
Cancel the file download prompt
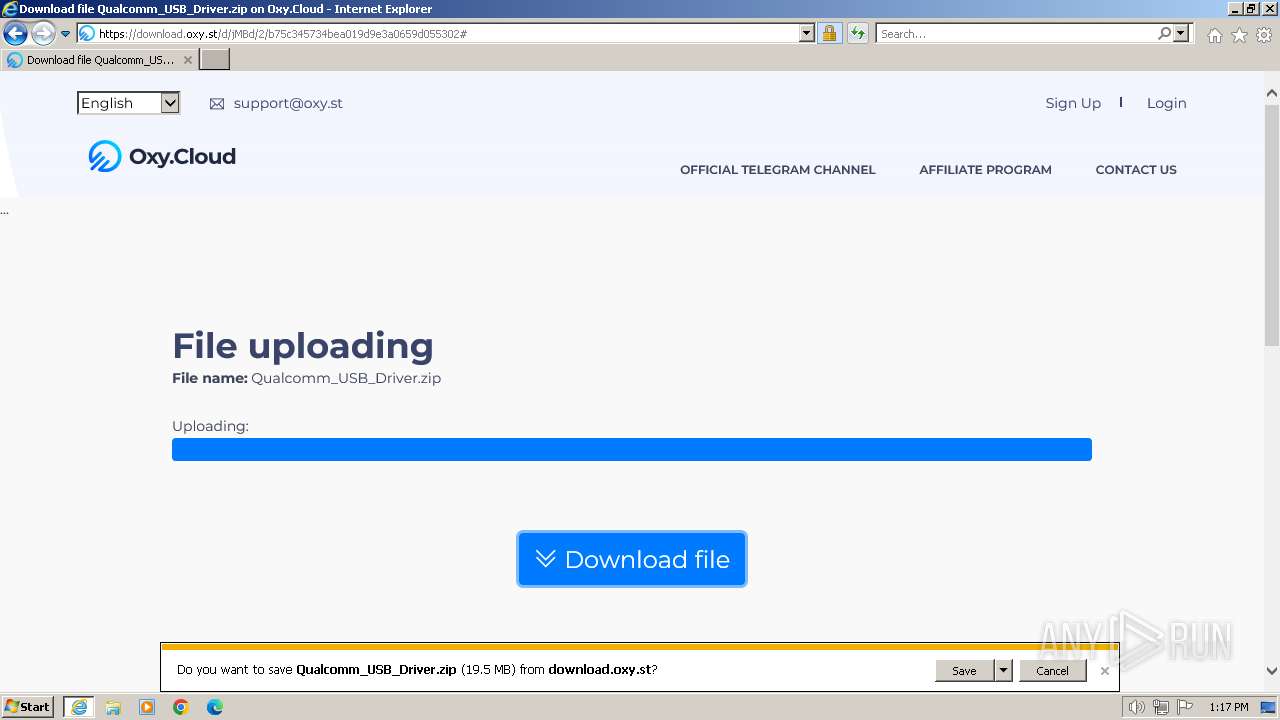[x=1052, y=671]
